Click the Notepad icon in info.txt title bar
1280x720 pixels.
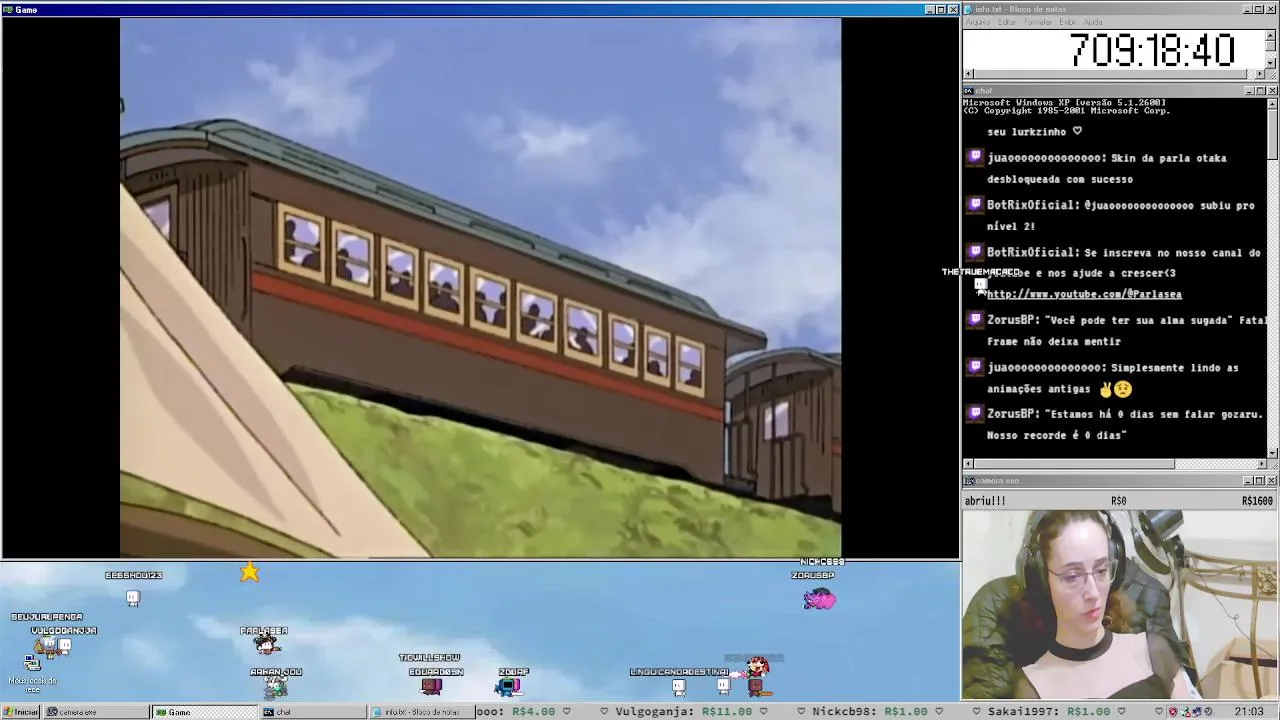point(968,9)
